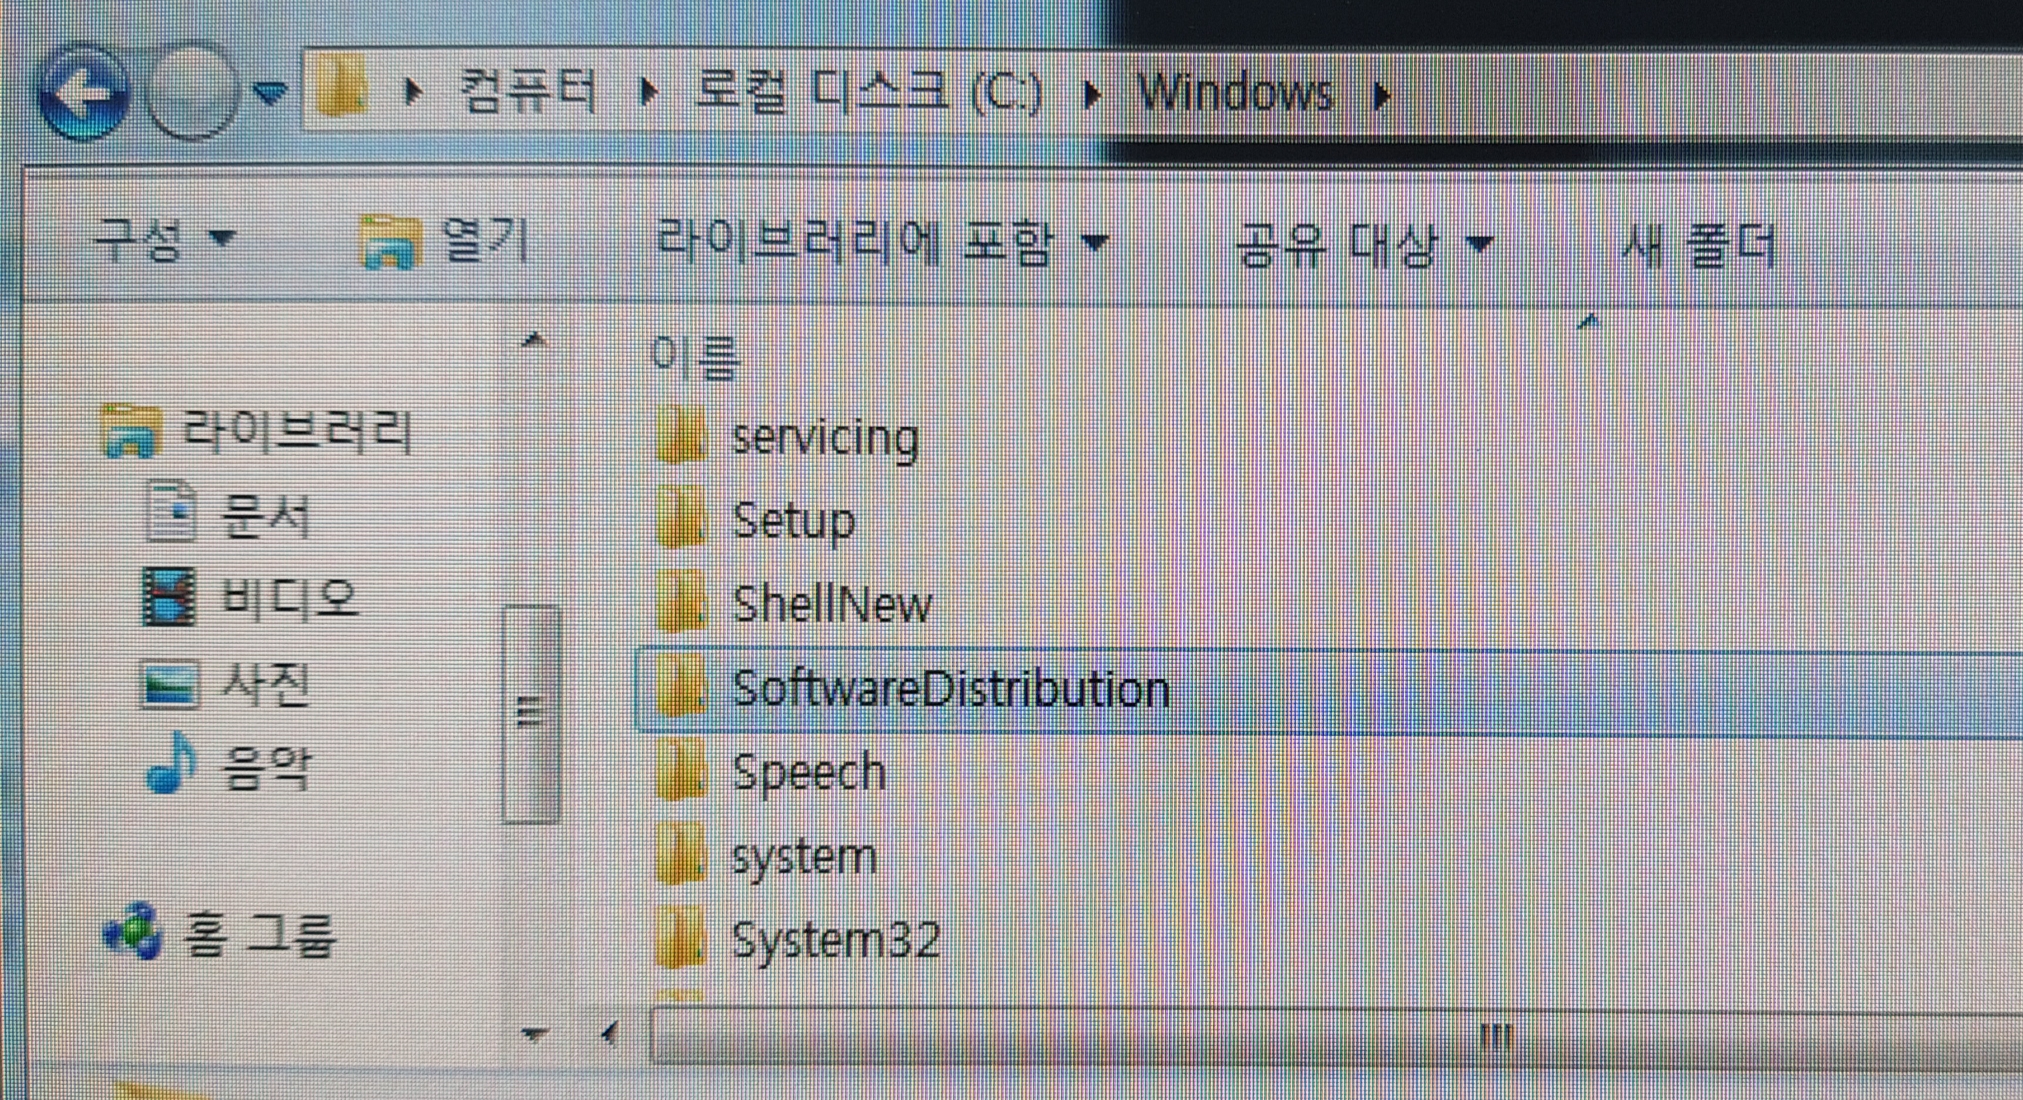Select 홈 그룹 in the navigation pane

[259, 934]
